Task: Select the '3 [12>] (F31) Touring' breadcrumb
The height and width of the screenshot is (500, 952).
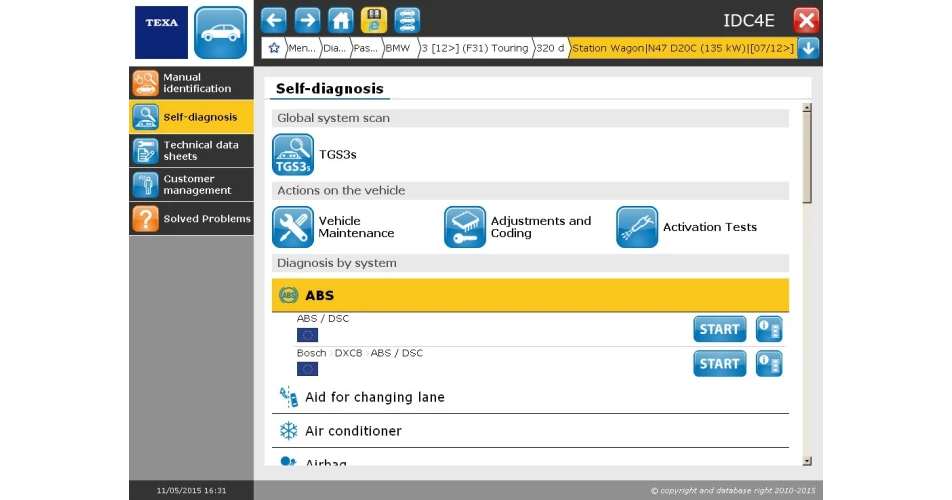Action: tap(475, 48)
